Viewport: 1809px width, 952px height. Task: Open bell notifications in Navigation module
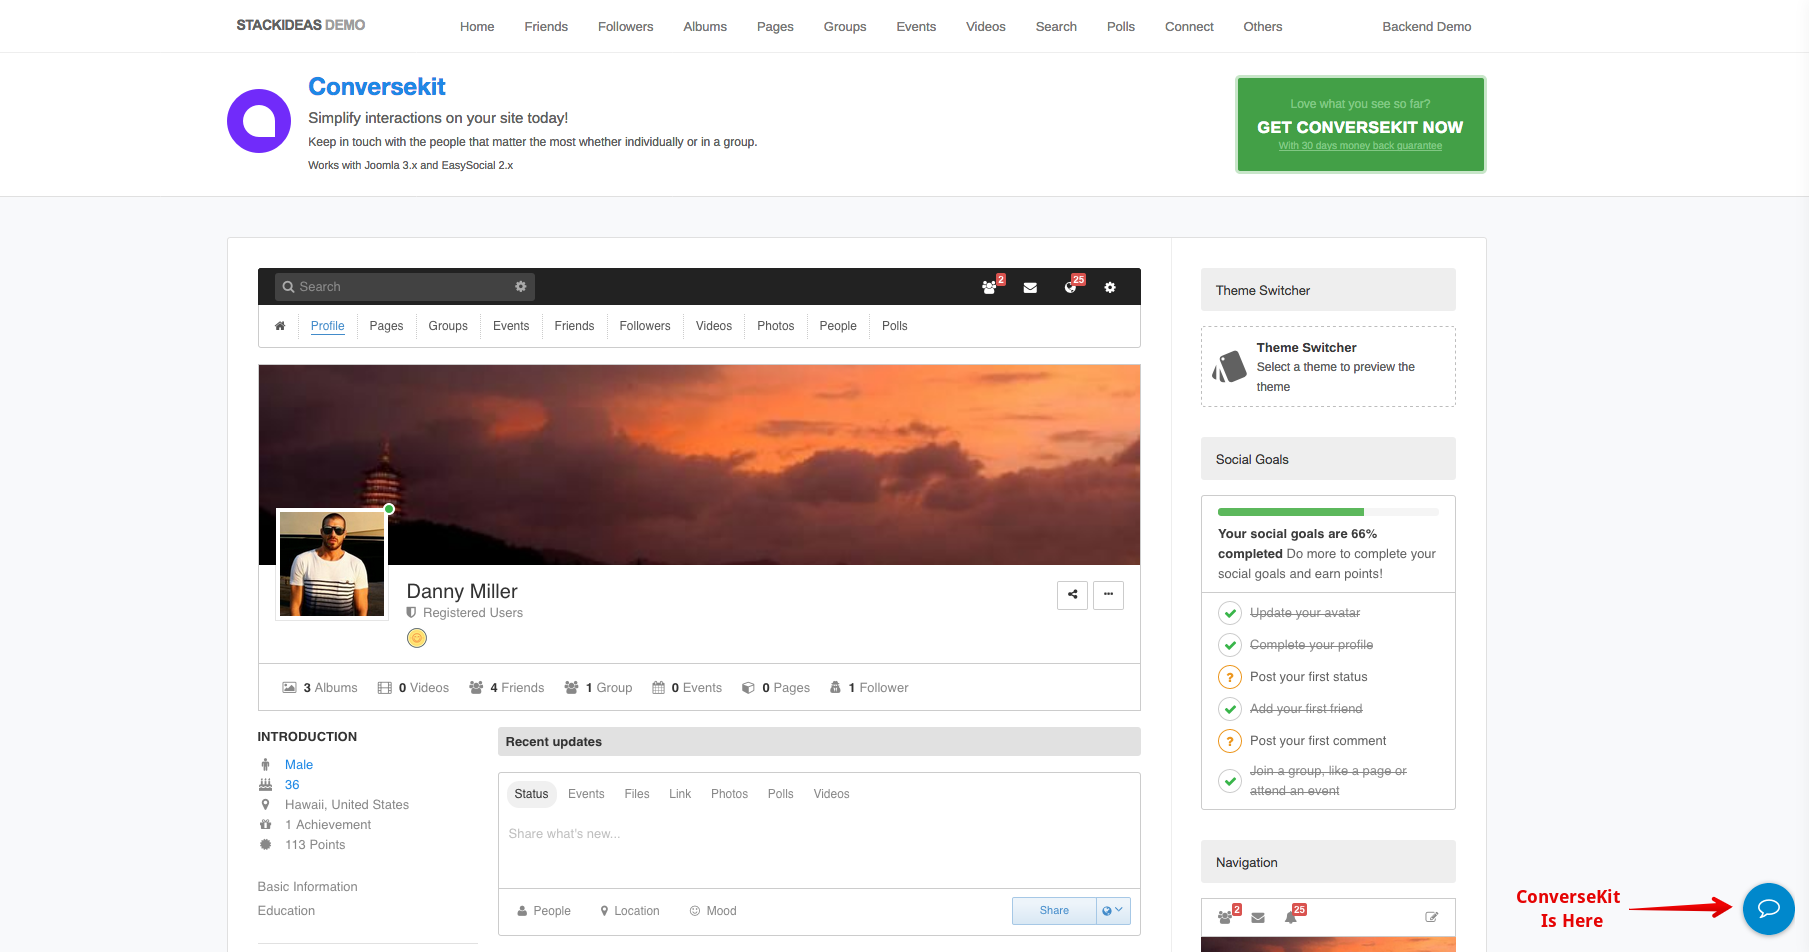pyautogui.click(x=1292, y=917)
